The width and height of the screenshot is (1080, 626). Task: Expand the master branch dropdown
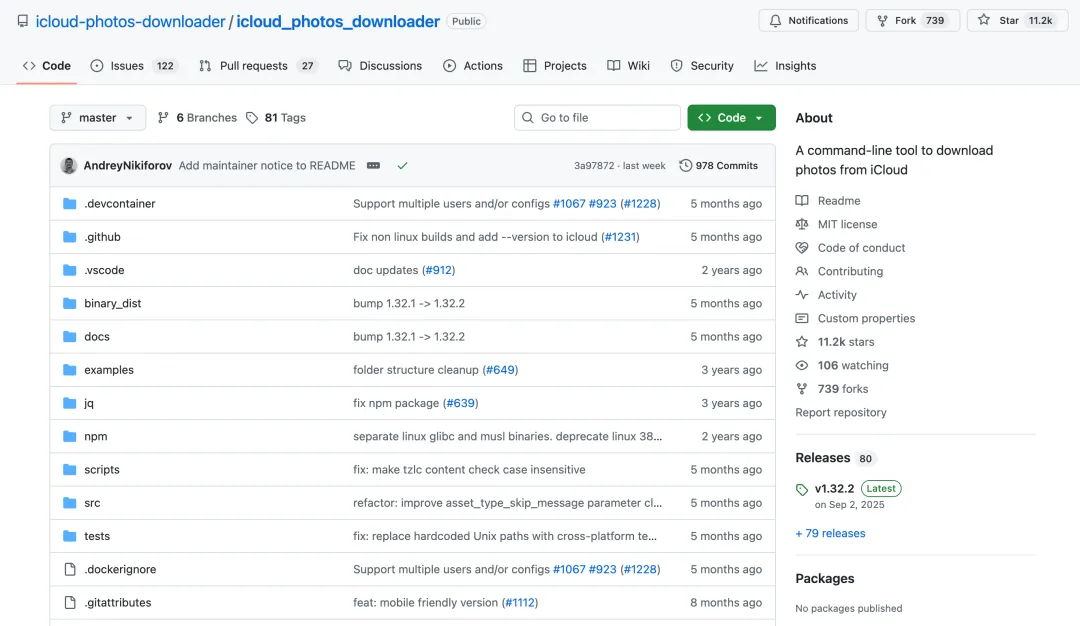point(97,118)
